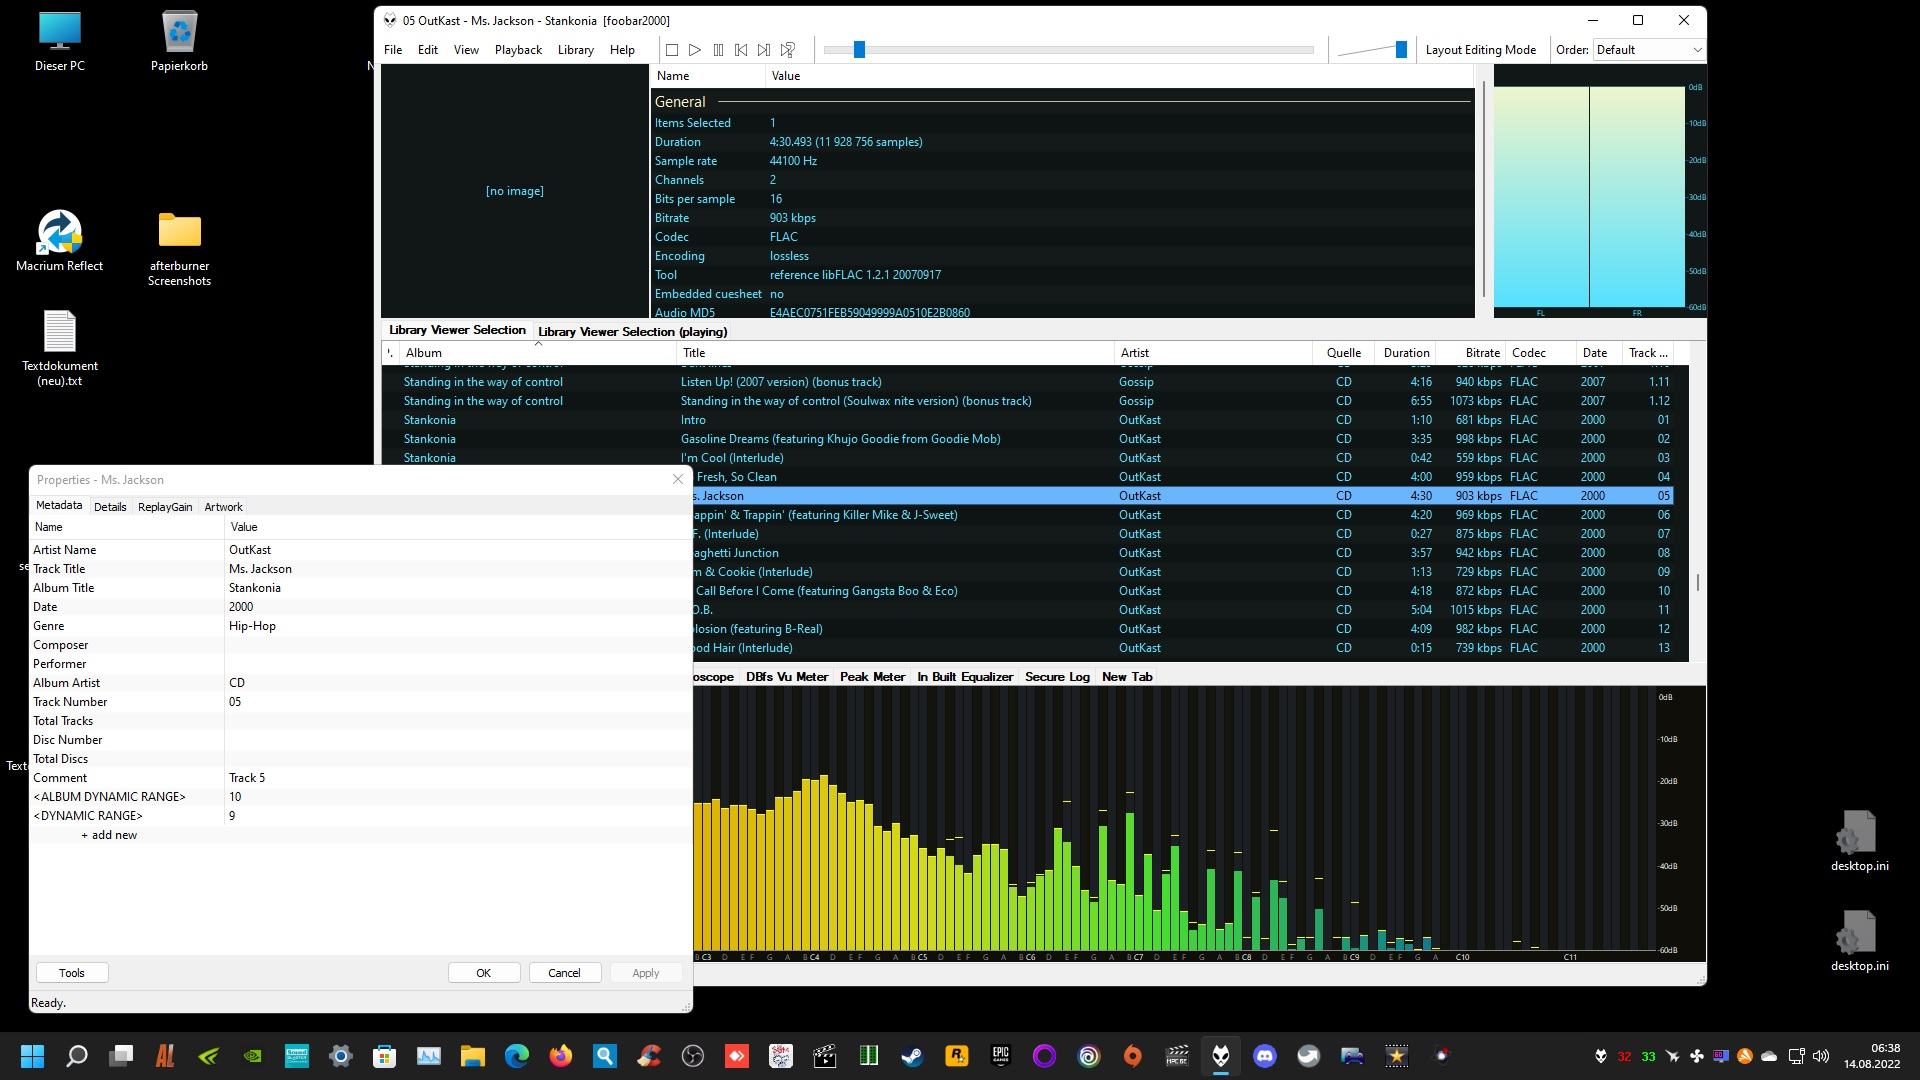
Task: Open the Order dropdown
Action: pos(1648,50)
